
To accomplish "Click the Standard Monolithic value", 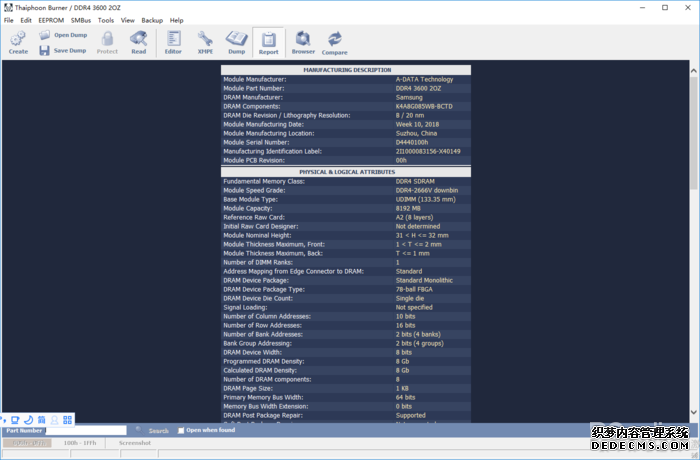I will click(424, 280).
